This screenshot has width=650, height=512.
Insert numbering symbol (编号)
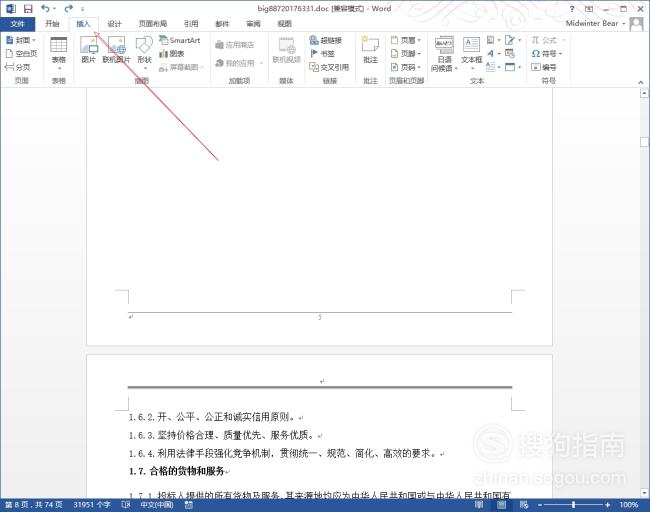pos(544,67)
